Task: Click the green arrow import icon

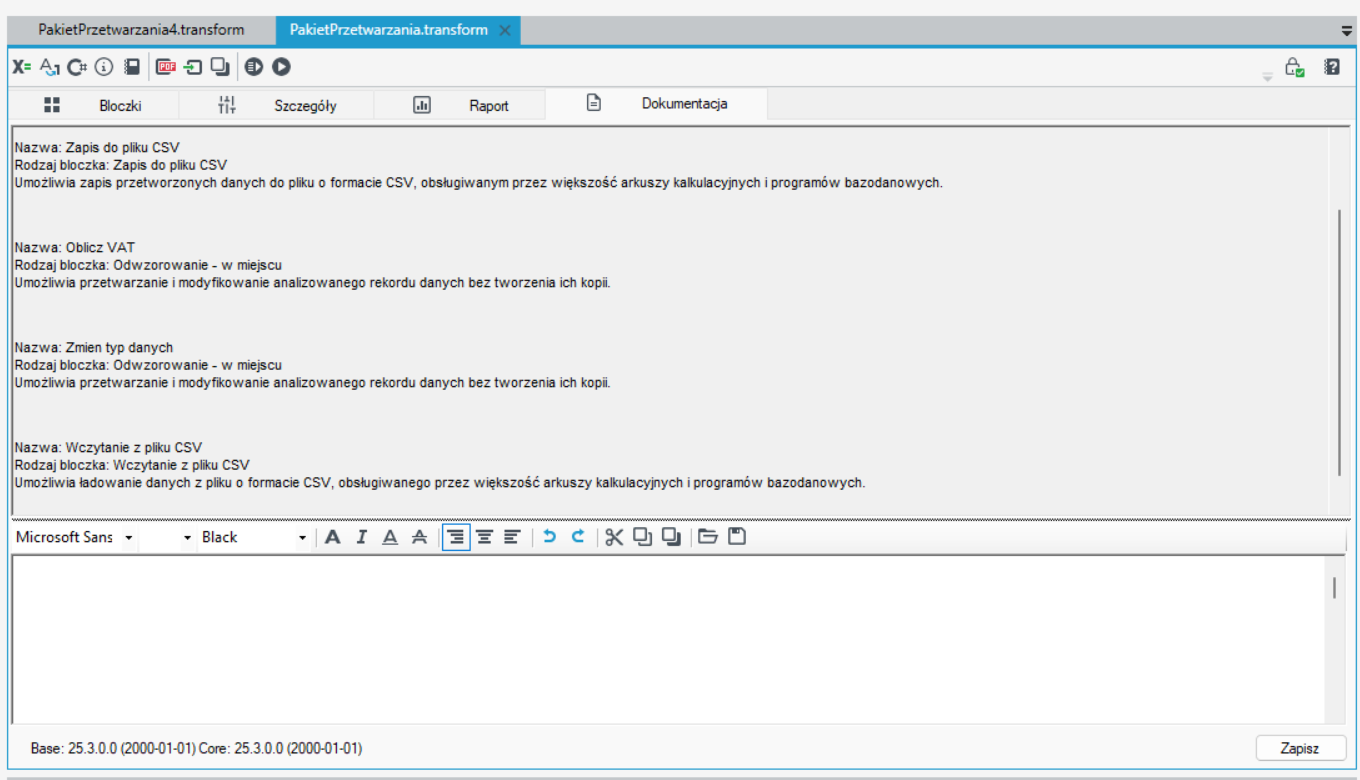Action: pos(193,67)
